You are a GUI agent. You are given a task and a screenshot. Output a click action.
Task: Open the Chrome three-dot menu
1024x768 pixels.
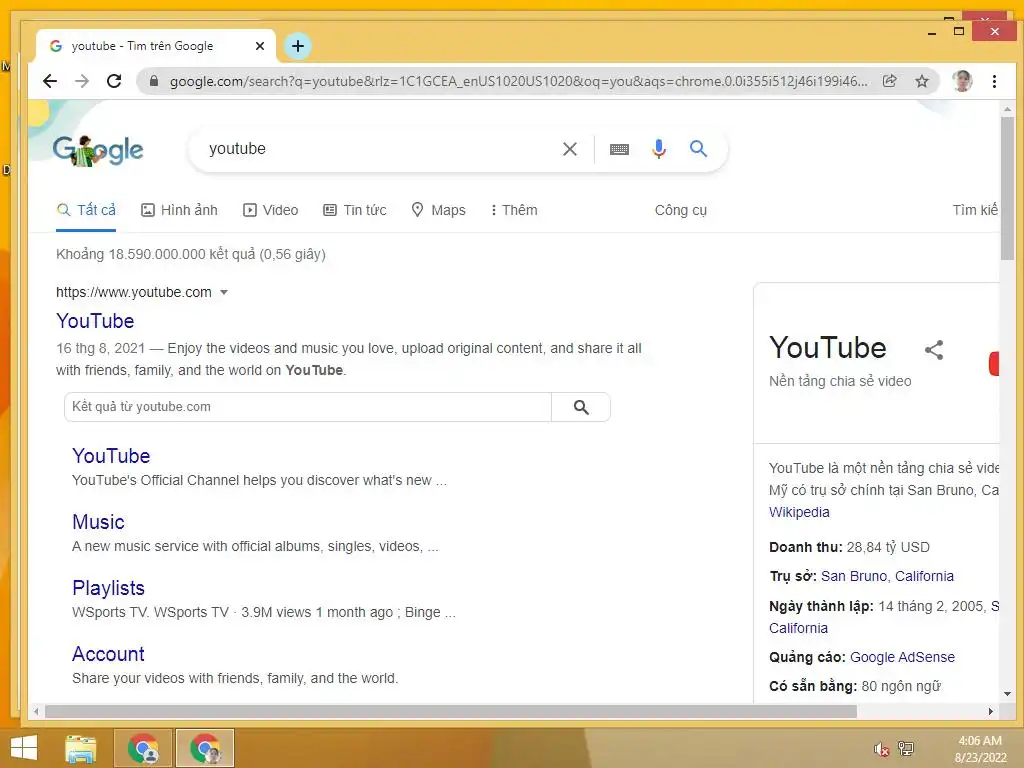coord(994,81)
